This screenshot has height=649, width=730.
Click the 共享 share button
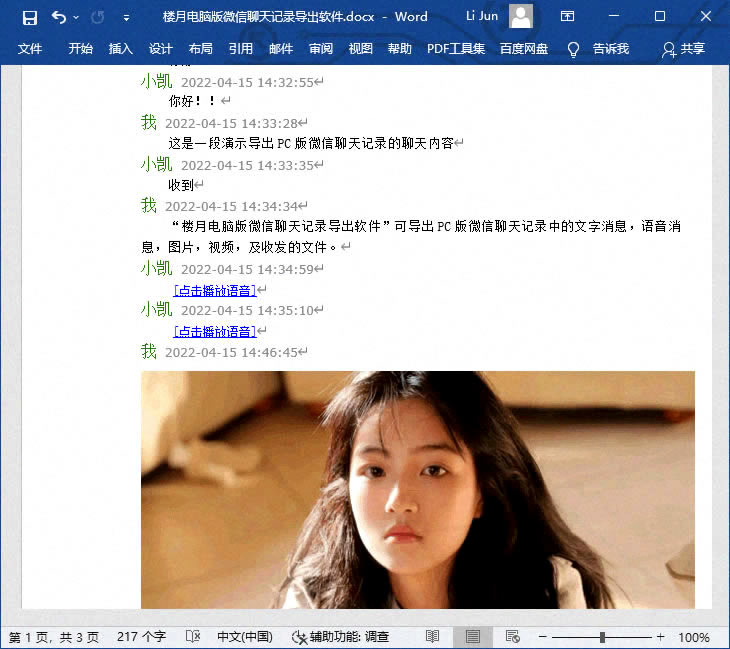tap(683, 49)
